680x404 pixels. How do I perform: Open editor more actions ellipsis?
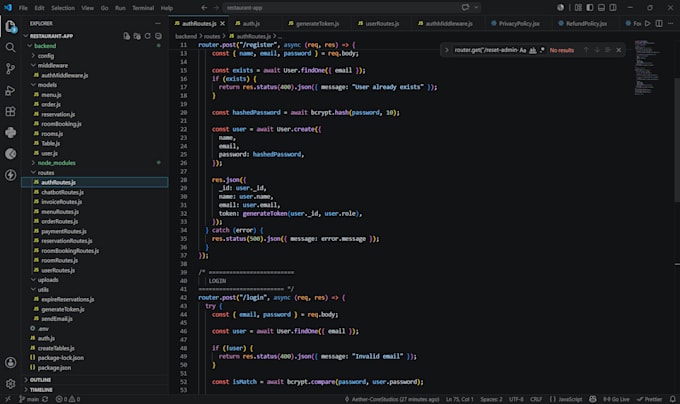pyautogui.click(x=670, y=23)
